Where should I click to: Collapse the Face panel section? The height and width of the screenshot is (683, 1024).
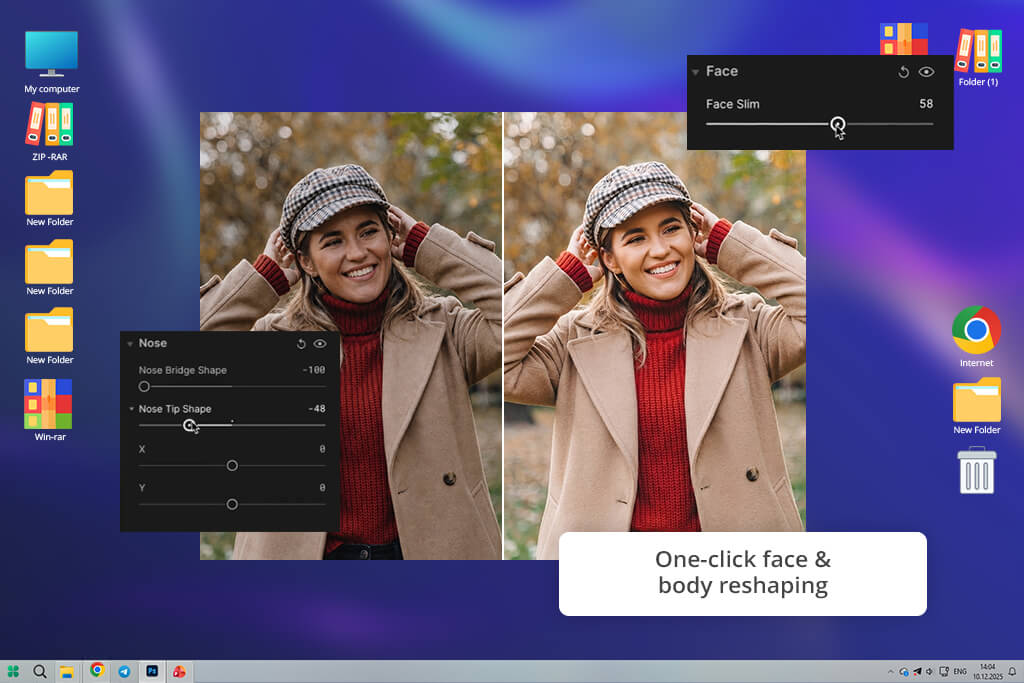[x=696, y=72]
